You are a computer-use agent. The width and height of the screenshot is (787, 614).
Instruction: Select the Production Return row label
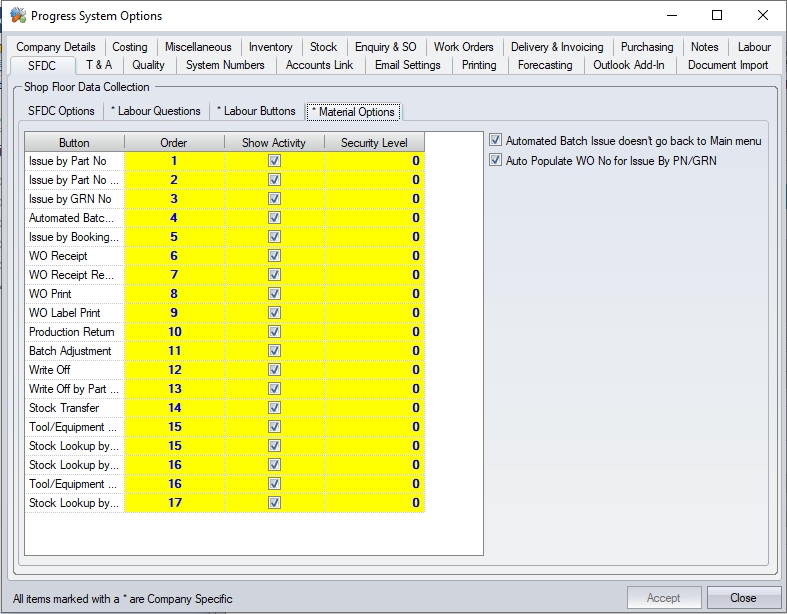[73, 332]
